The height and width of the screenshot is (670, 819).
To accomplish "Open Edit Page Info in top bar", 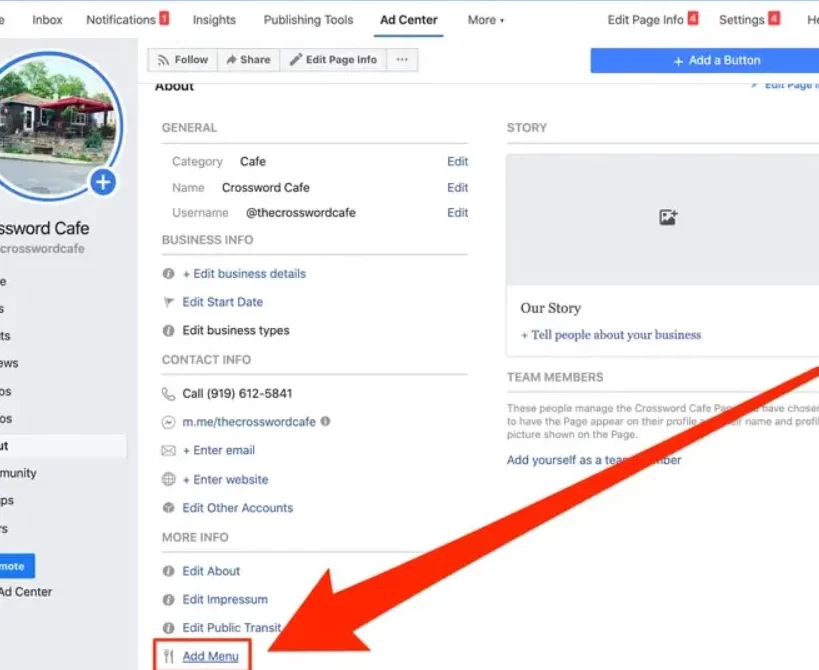I will [x=645, y=20].
